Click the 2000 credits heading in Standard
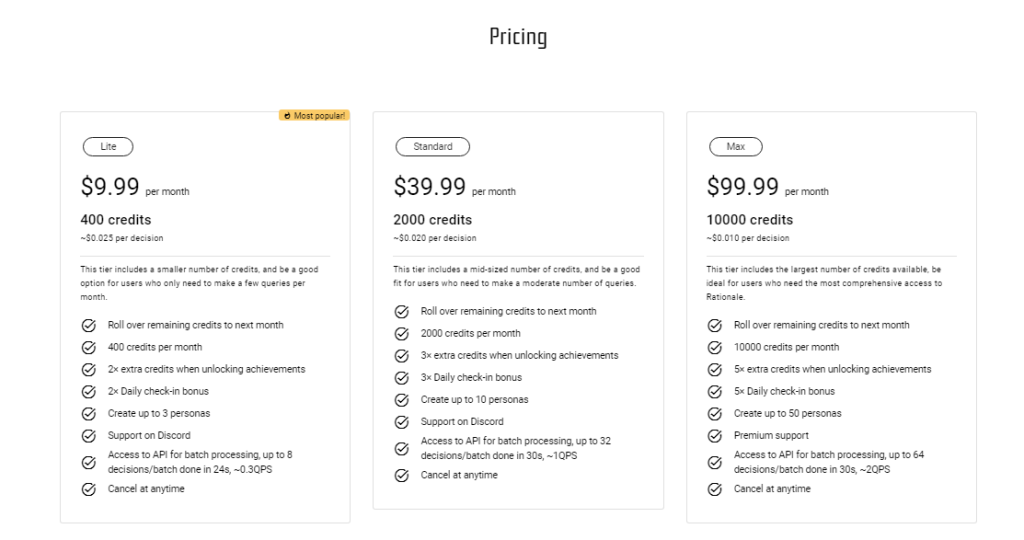This screenshot has height=540, width=1024. point(432,220)
